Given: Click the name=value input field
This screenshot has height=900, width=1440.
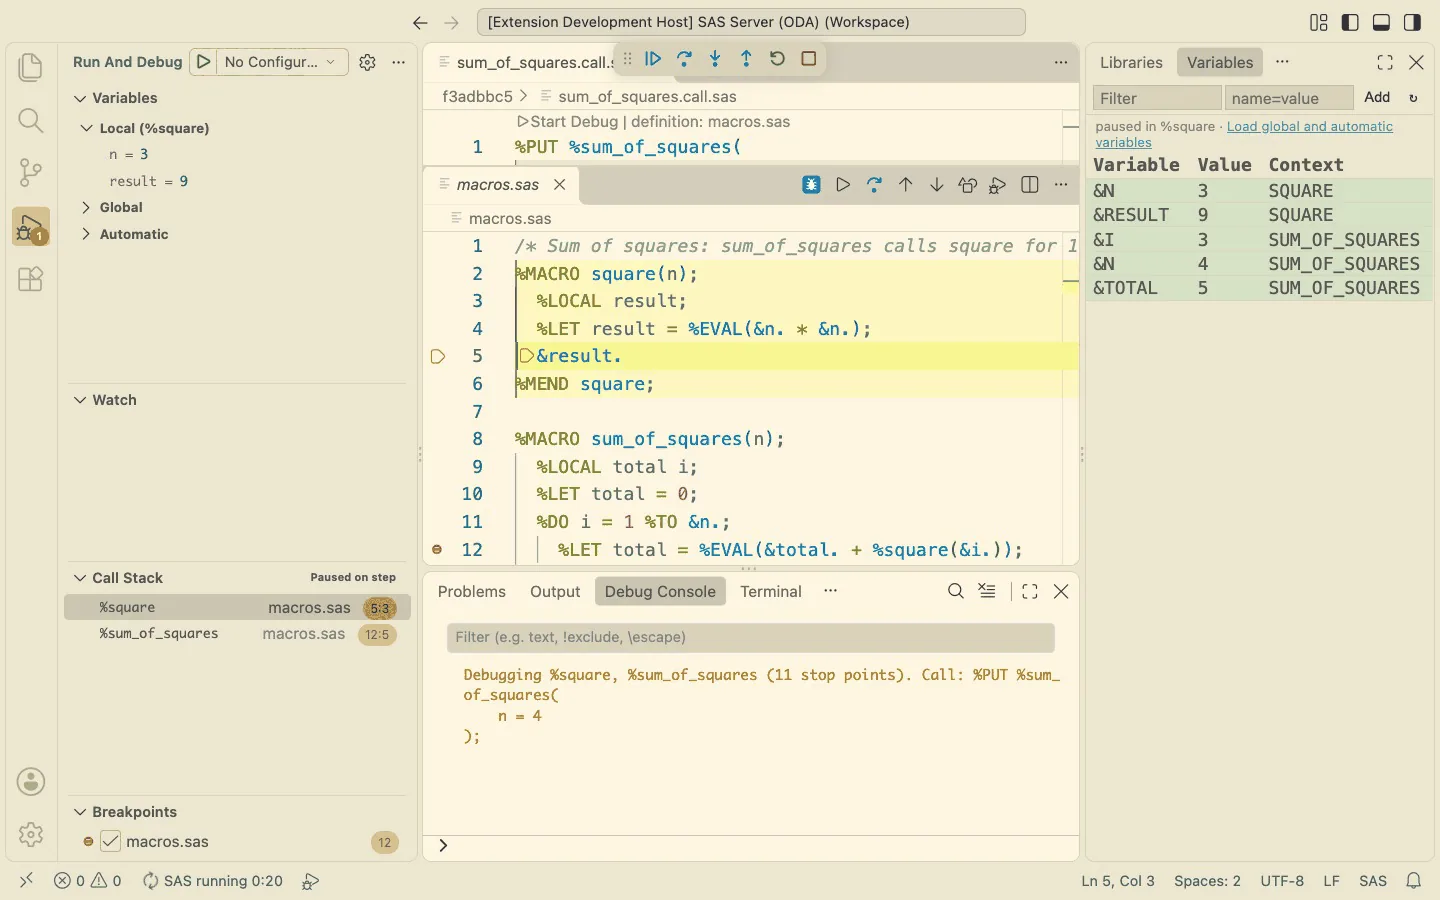Looking at the screenshot, I should pyautogui.click(x=1289, y=98).
